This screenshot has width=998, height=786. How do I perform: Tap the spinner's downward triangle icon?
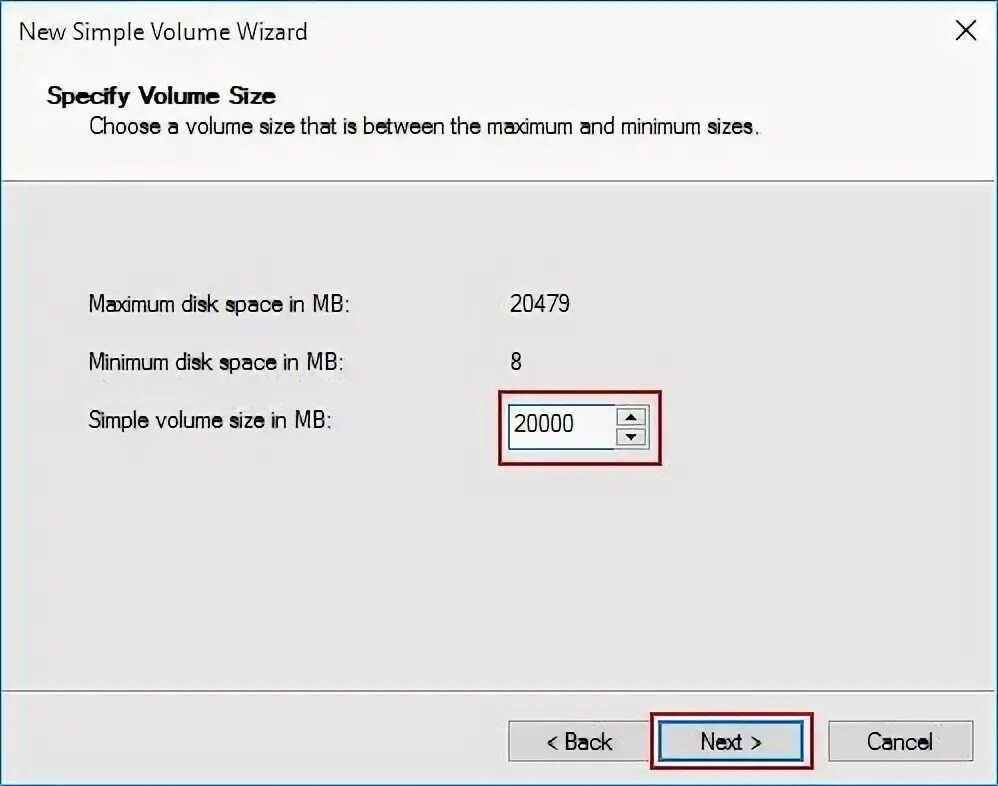pyautogui.click(x=631, y=437)
